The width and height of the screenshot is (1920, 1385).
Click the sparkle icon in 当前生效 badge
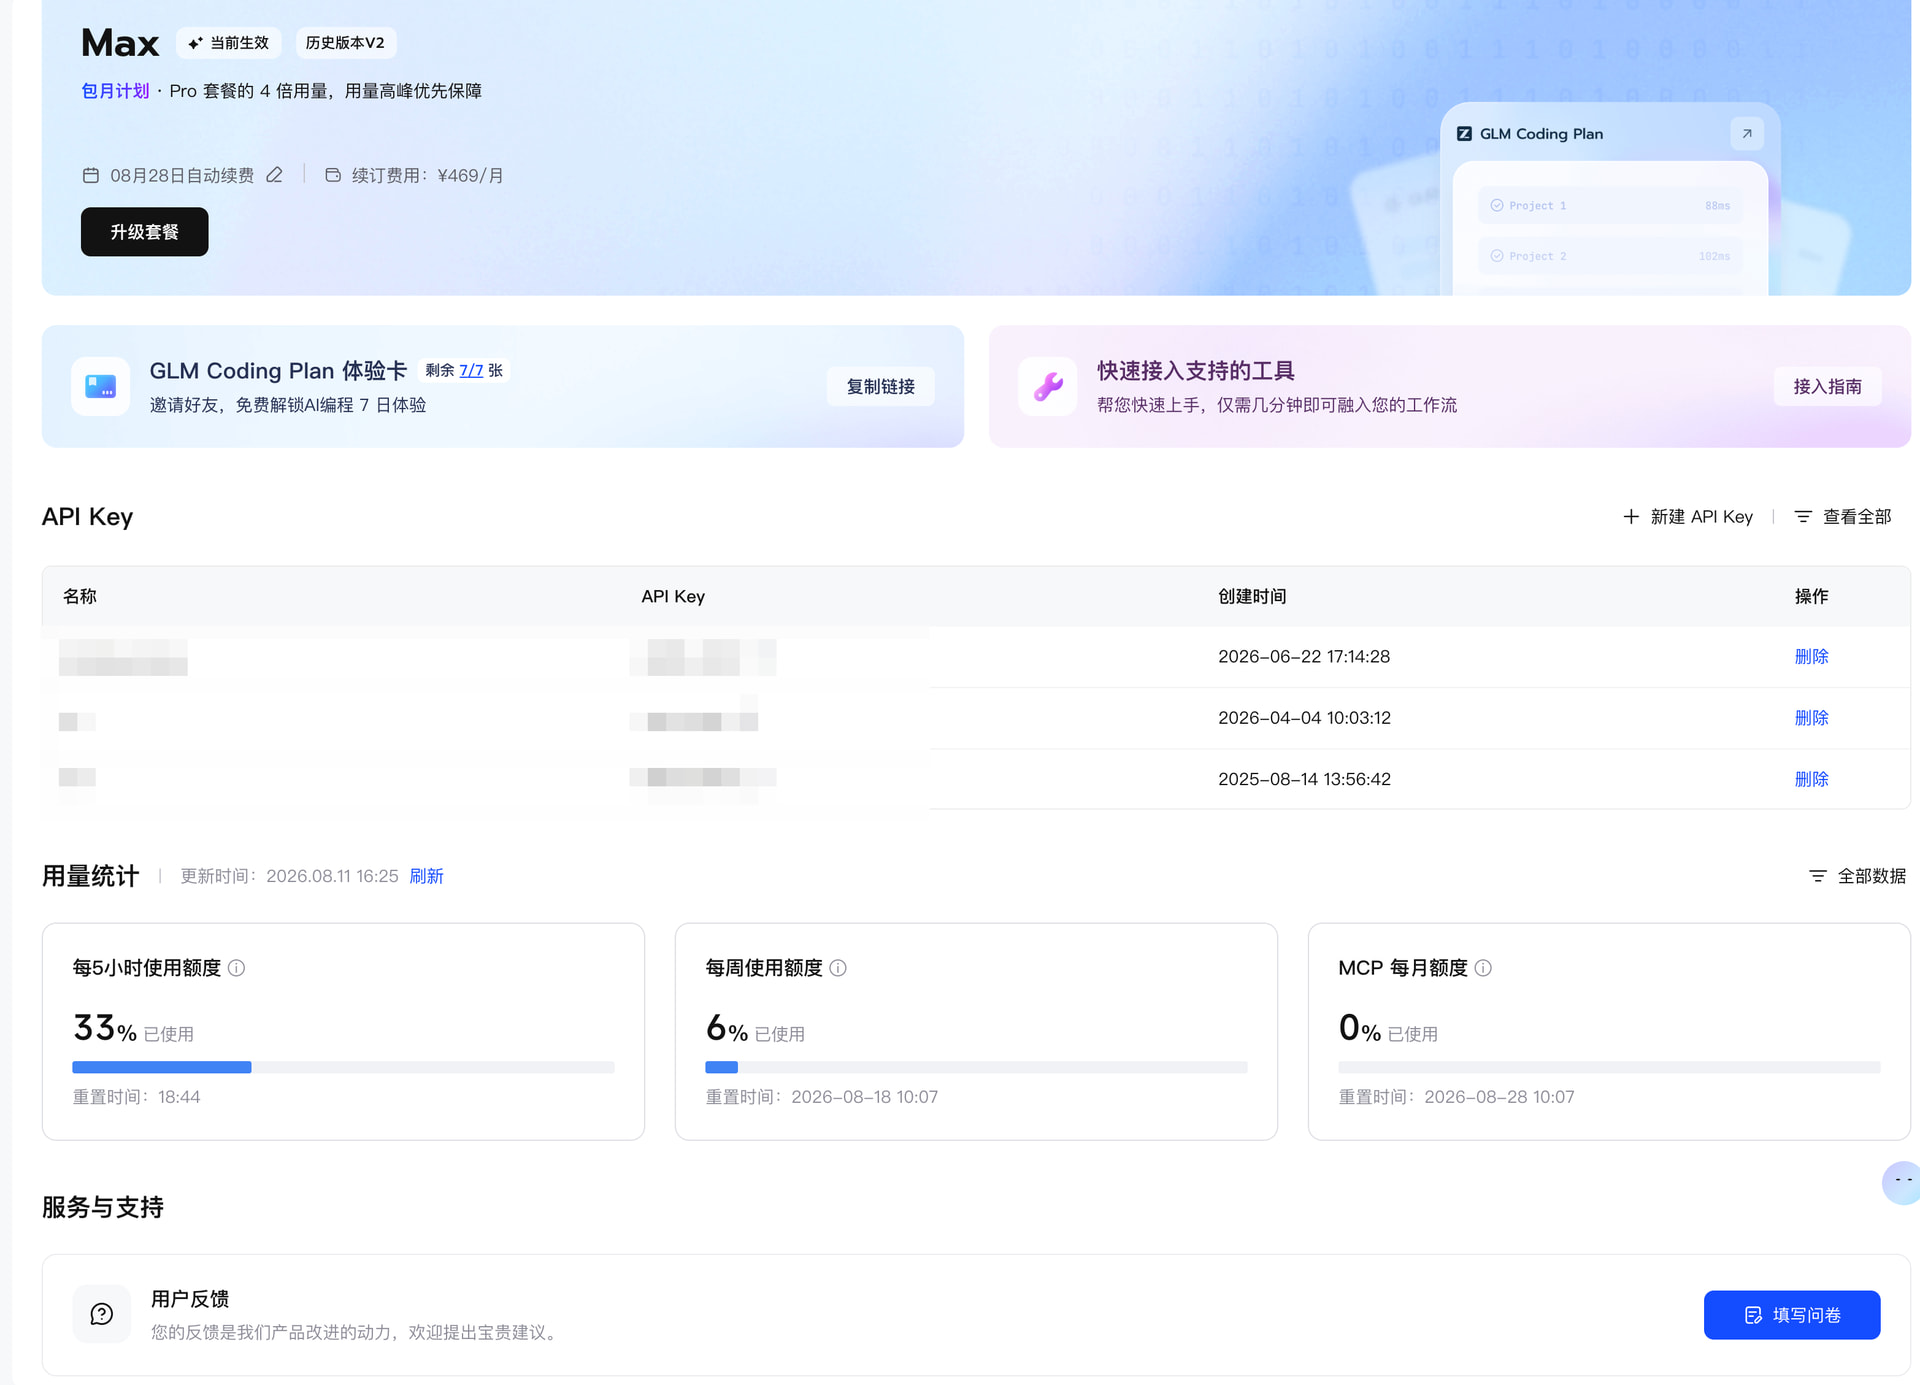(x=195, y=43)
